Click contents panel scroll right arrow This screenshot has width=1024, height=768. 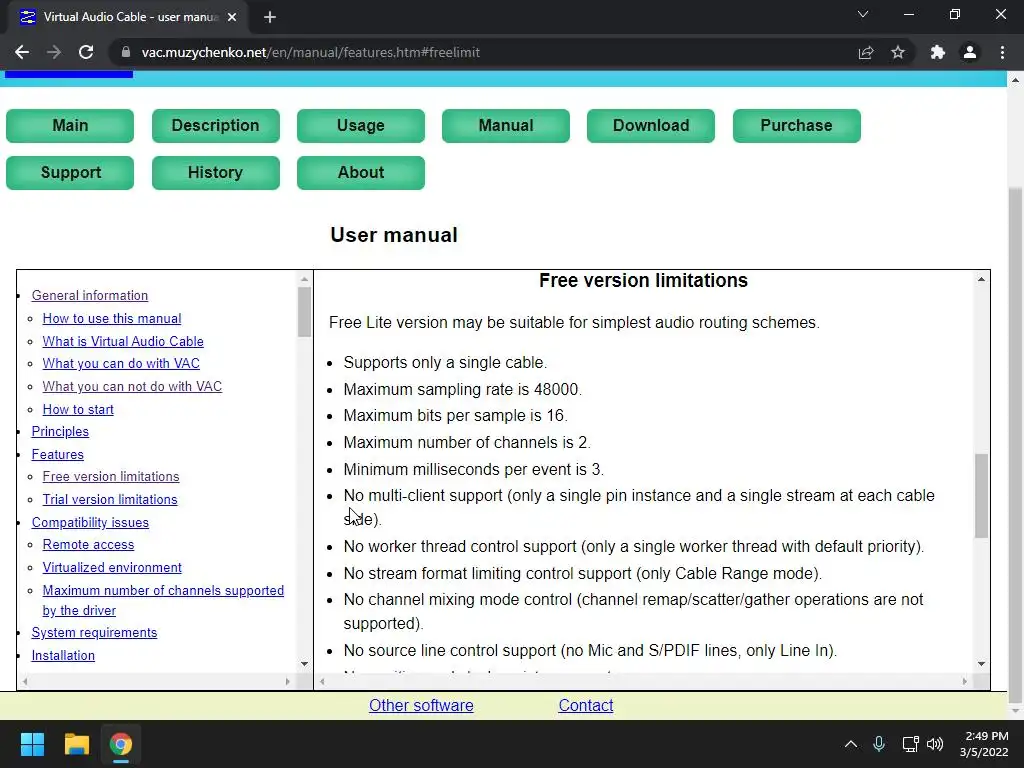(x=287, y=681)
